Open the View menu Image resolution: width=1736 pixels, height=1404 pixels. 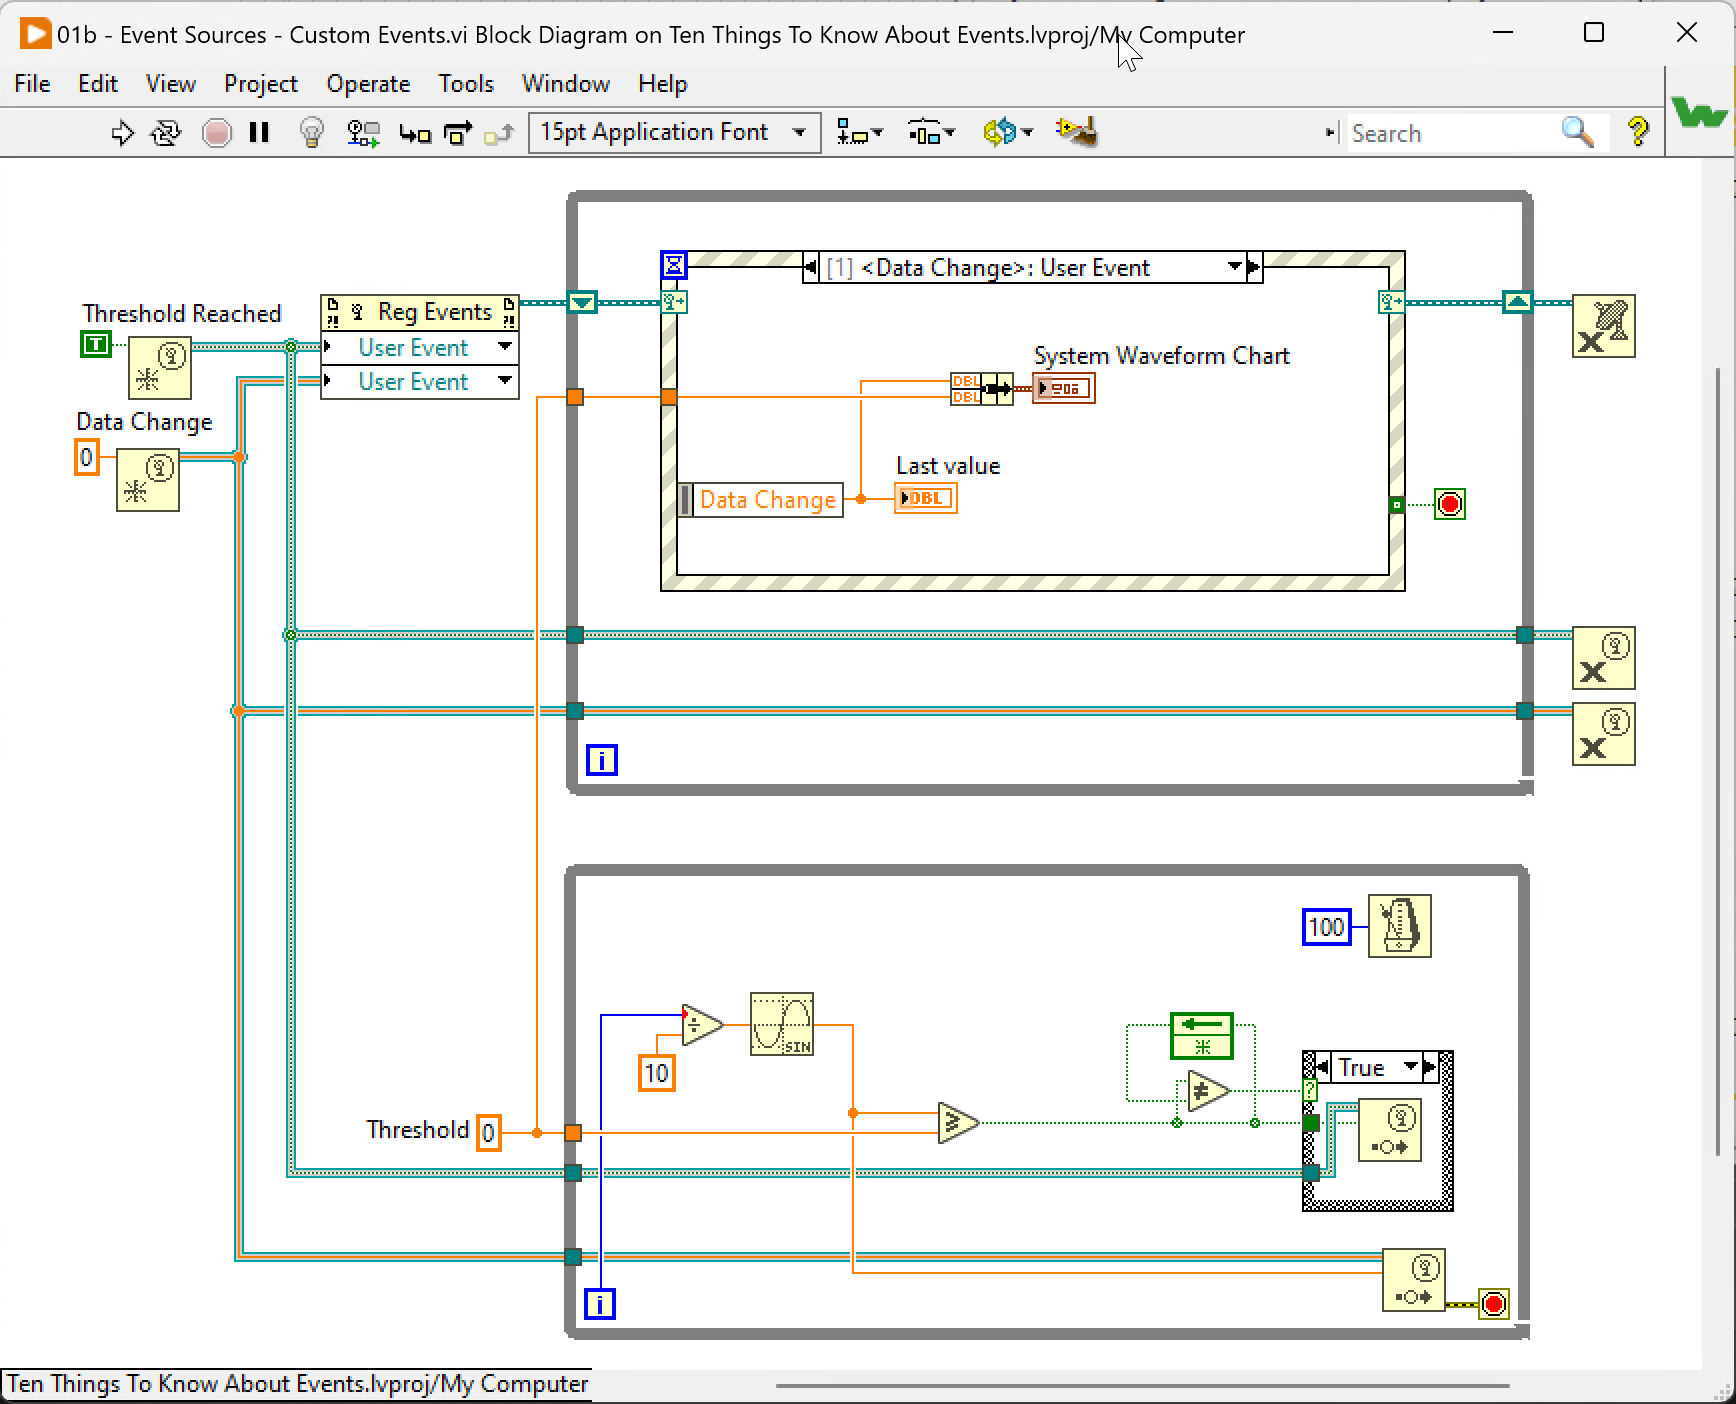(171, 84)
